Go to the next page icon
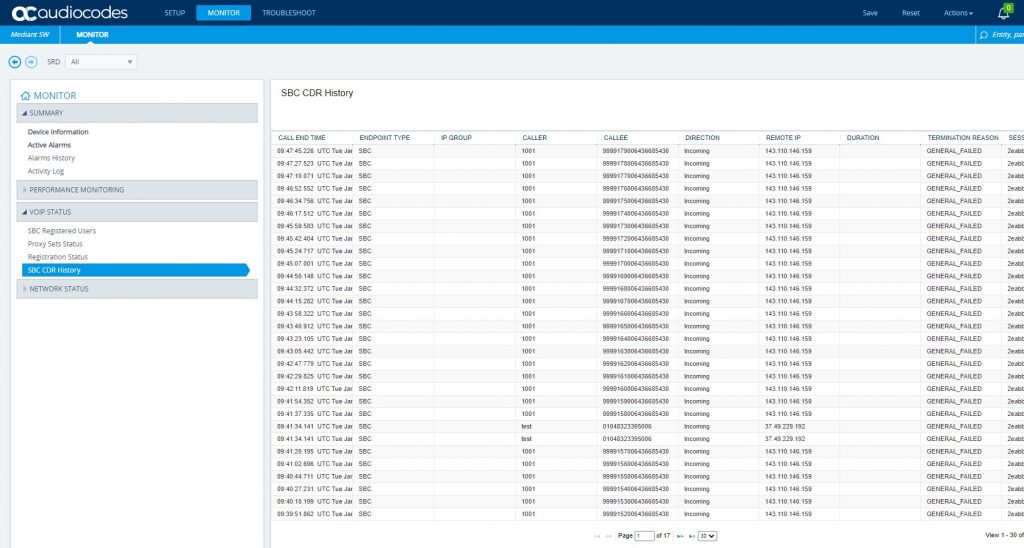 pos(680,536)
